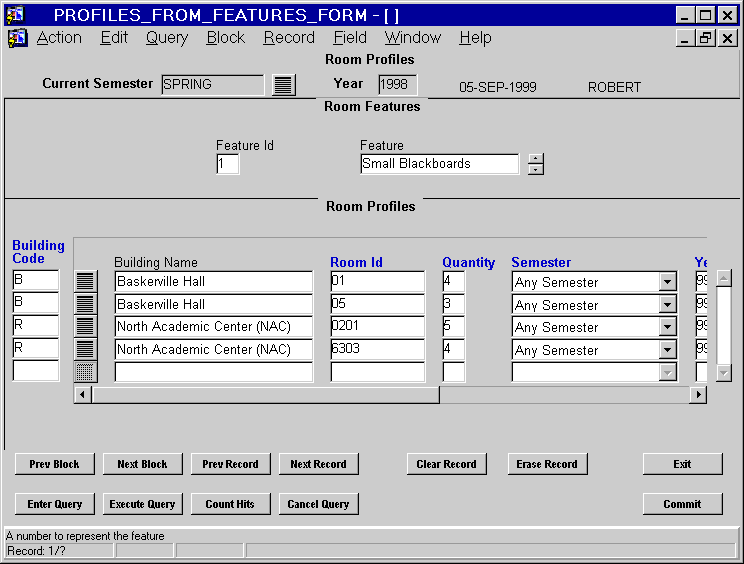Click the Exit button

coord(682,464)
